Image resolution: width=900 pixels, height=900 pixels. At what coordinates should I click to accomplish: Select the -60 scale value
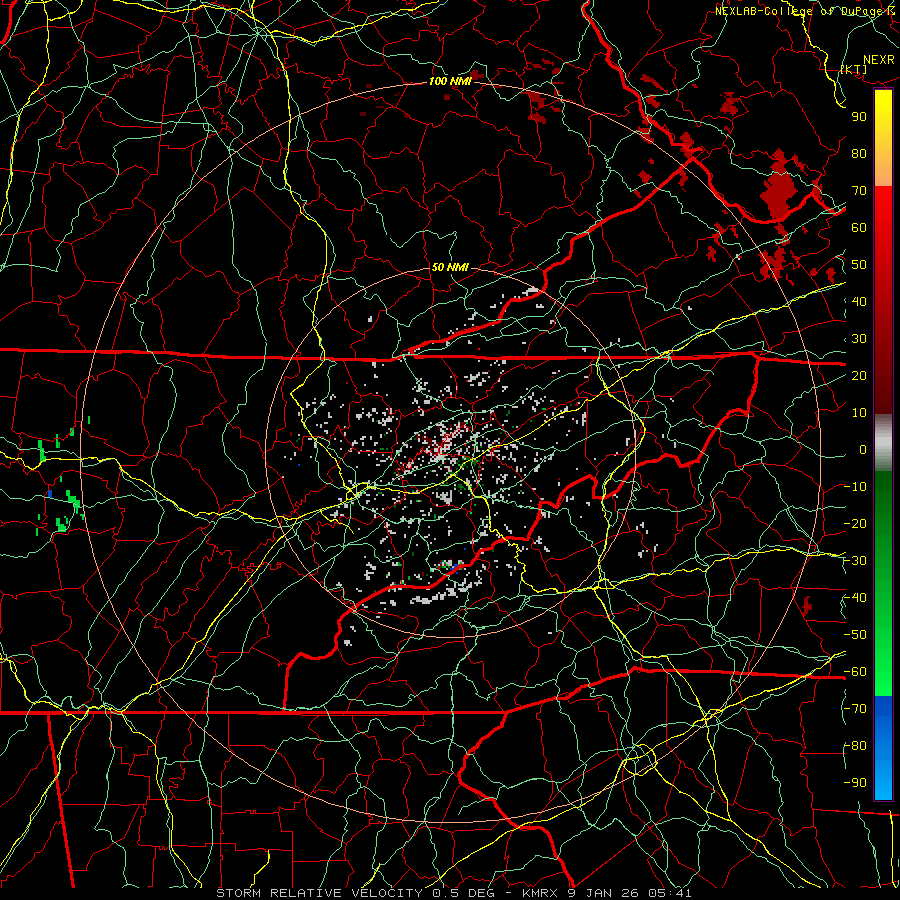tap(856, 672)
